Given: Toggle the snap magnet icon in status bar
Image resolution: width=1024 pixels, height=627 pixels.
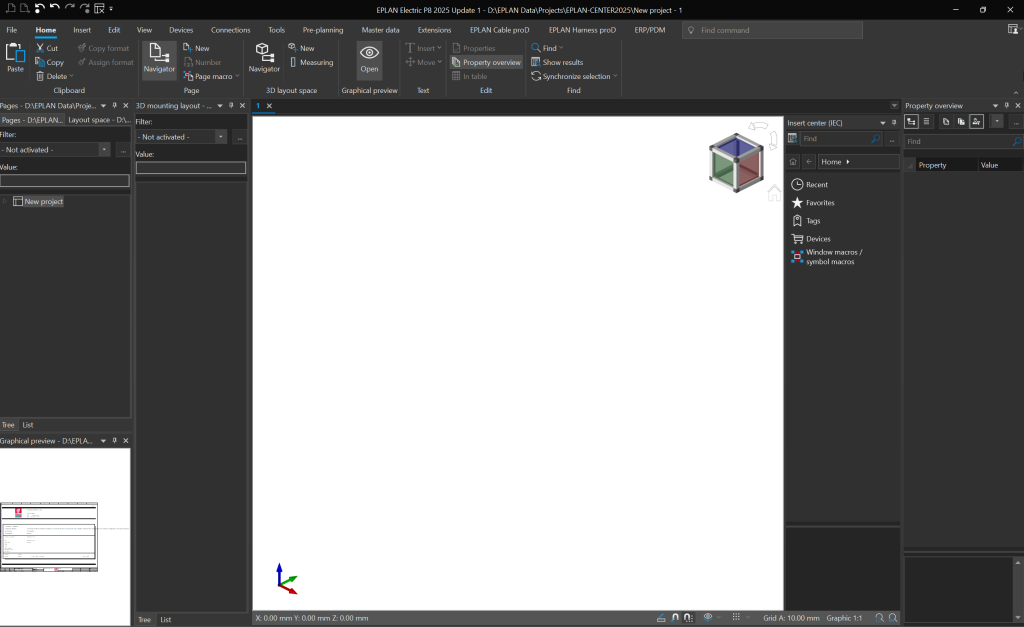Looking at the screenshot, I should 675,618.
